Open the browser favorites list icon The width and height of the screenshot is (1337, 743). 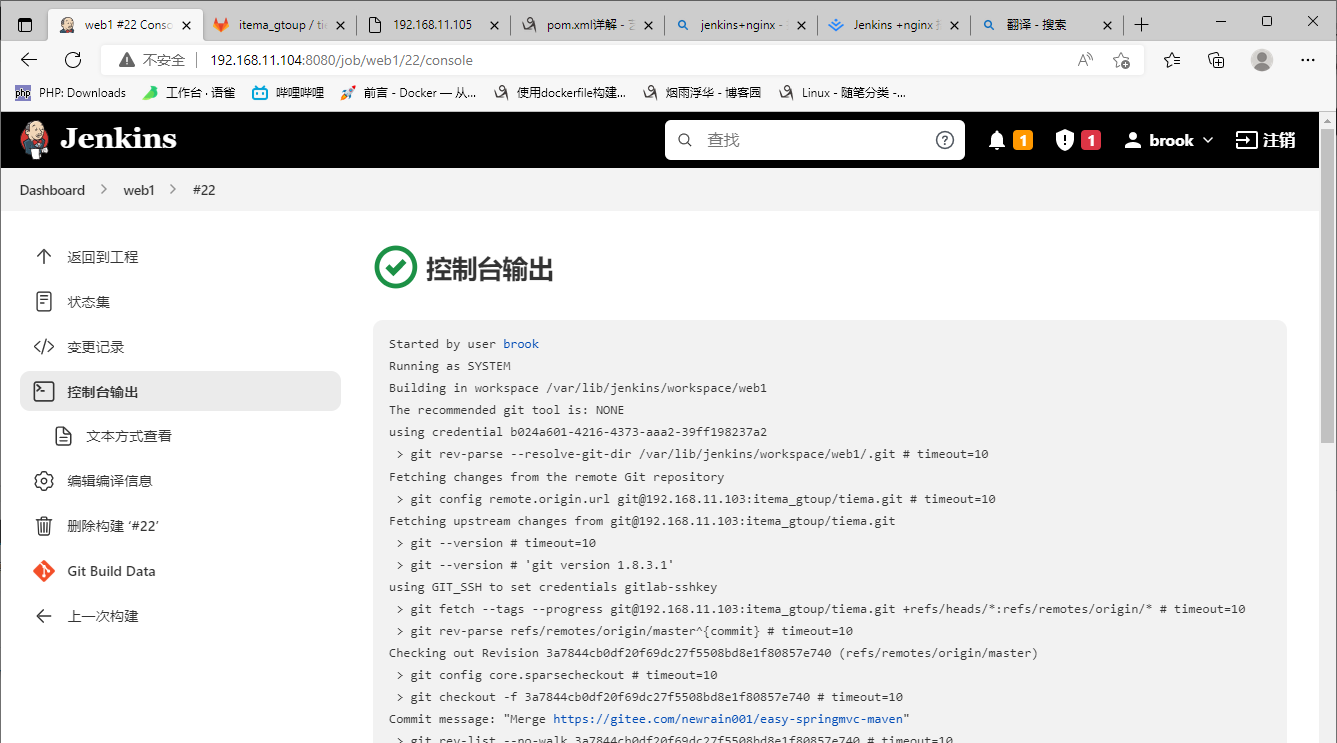click(1172, 60)
